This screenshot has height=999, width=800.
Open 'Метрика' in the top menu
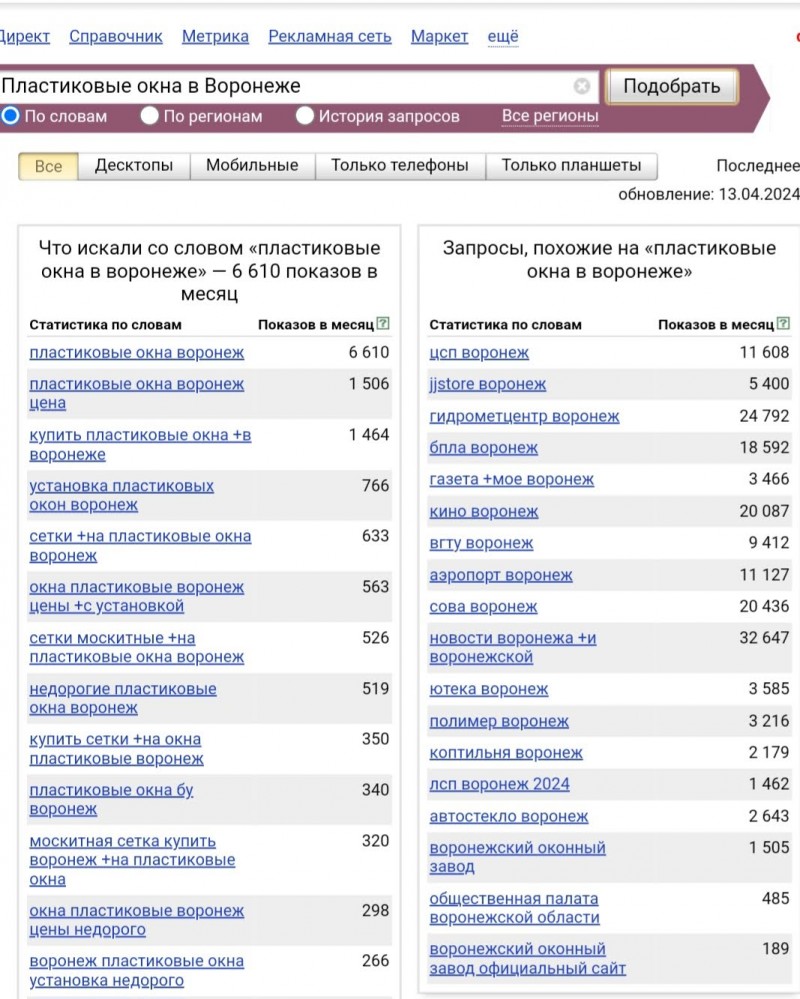coord(215,36)
